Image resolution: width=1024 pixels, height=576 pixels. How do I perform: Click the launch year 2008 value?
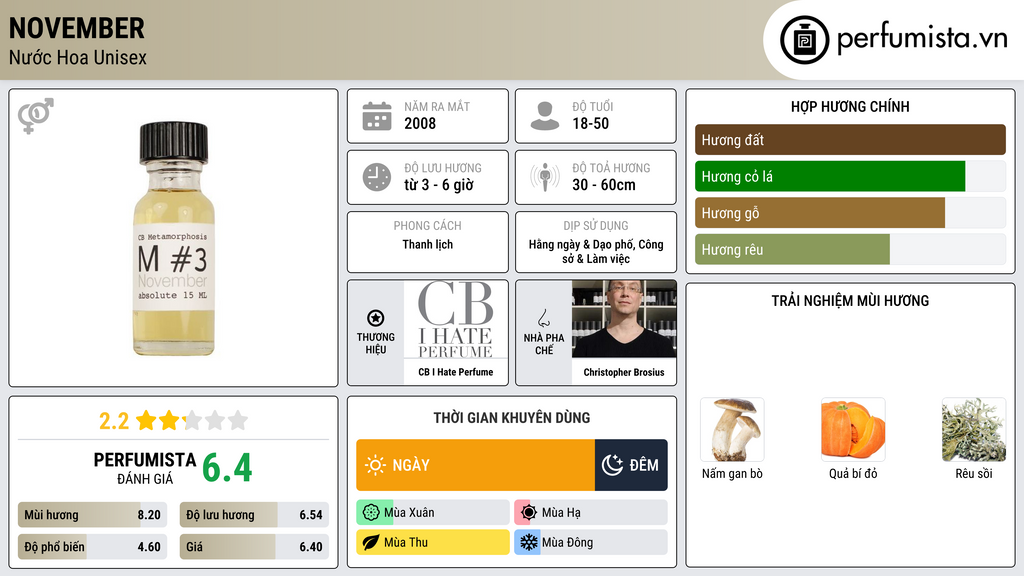pyautogui.click(x=420, y=123)
